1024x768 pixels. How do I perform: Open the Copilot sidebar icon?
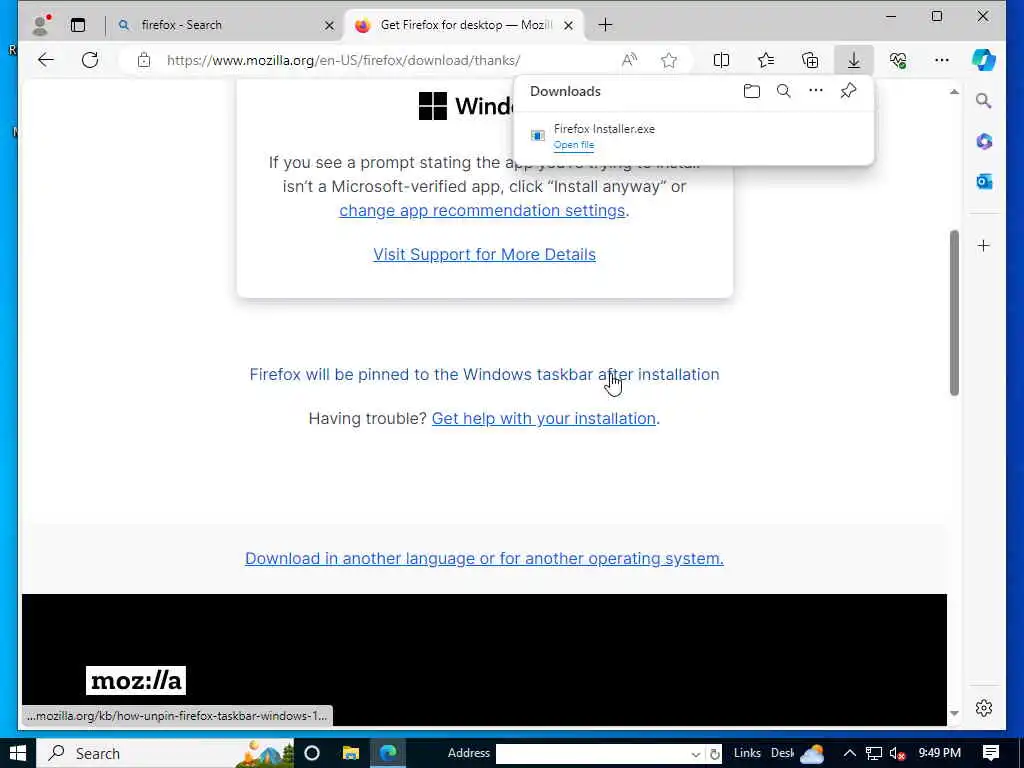click(x=984, y=60)
